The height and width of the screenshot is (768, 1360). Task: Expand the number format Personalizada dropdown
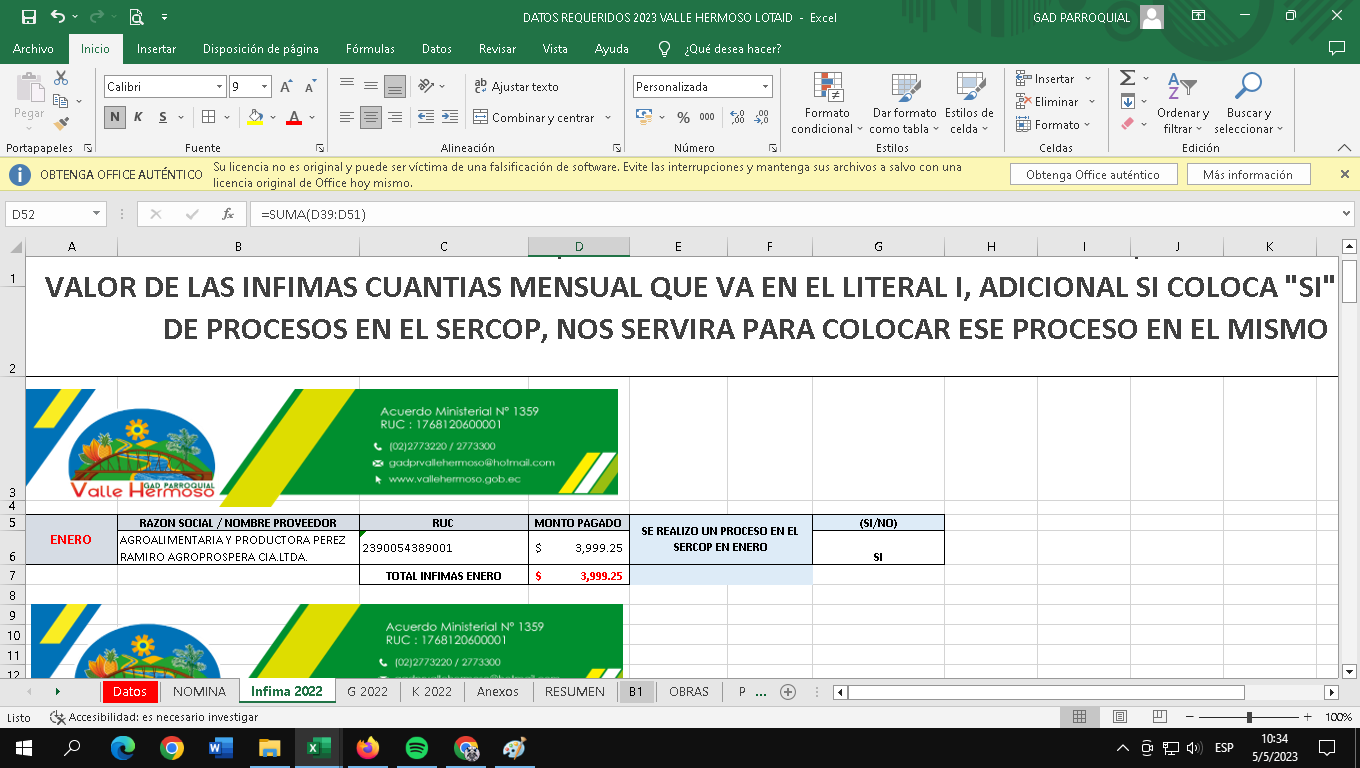[x=765, y=87]
